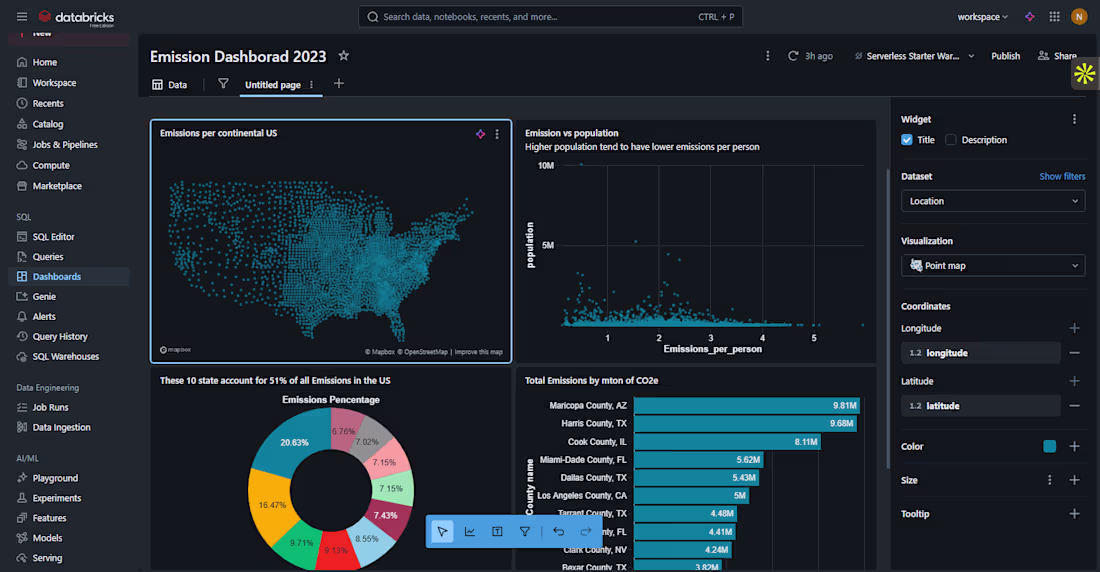
Task: Click the yellow asterisk floating icon
Action: (1085, 74)
